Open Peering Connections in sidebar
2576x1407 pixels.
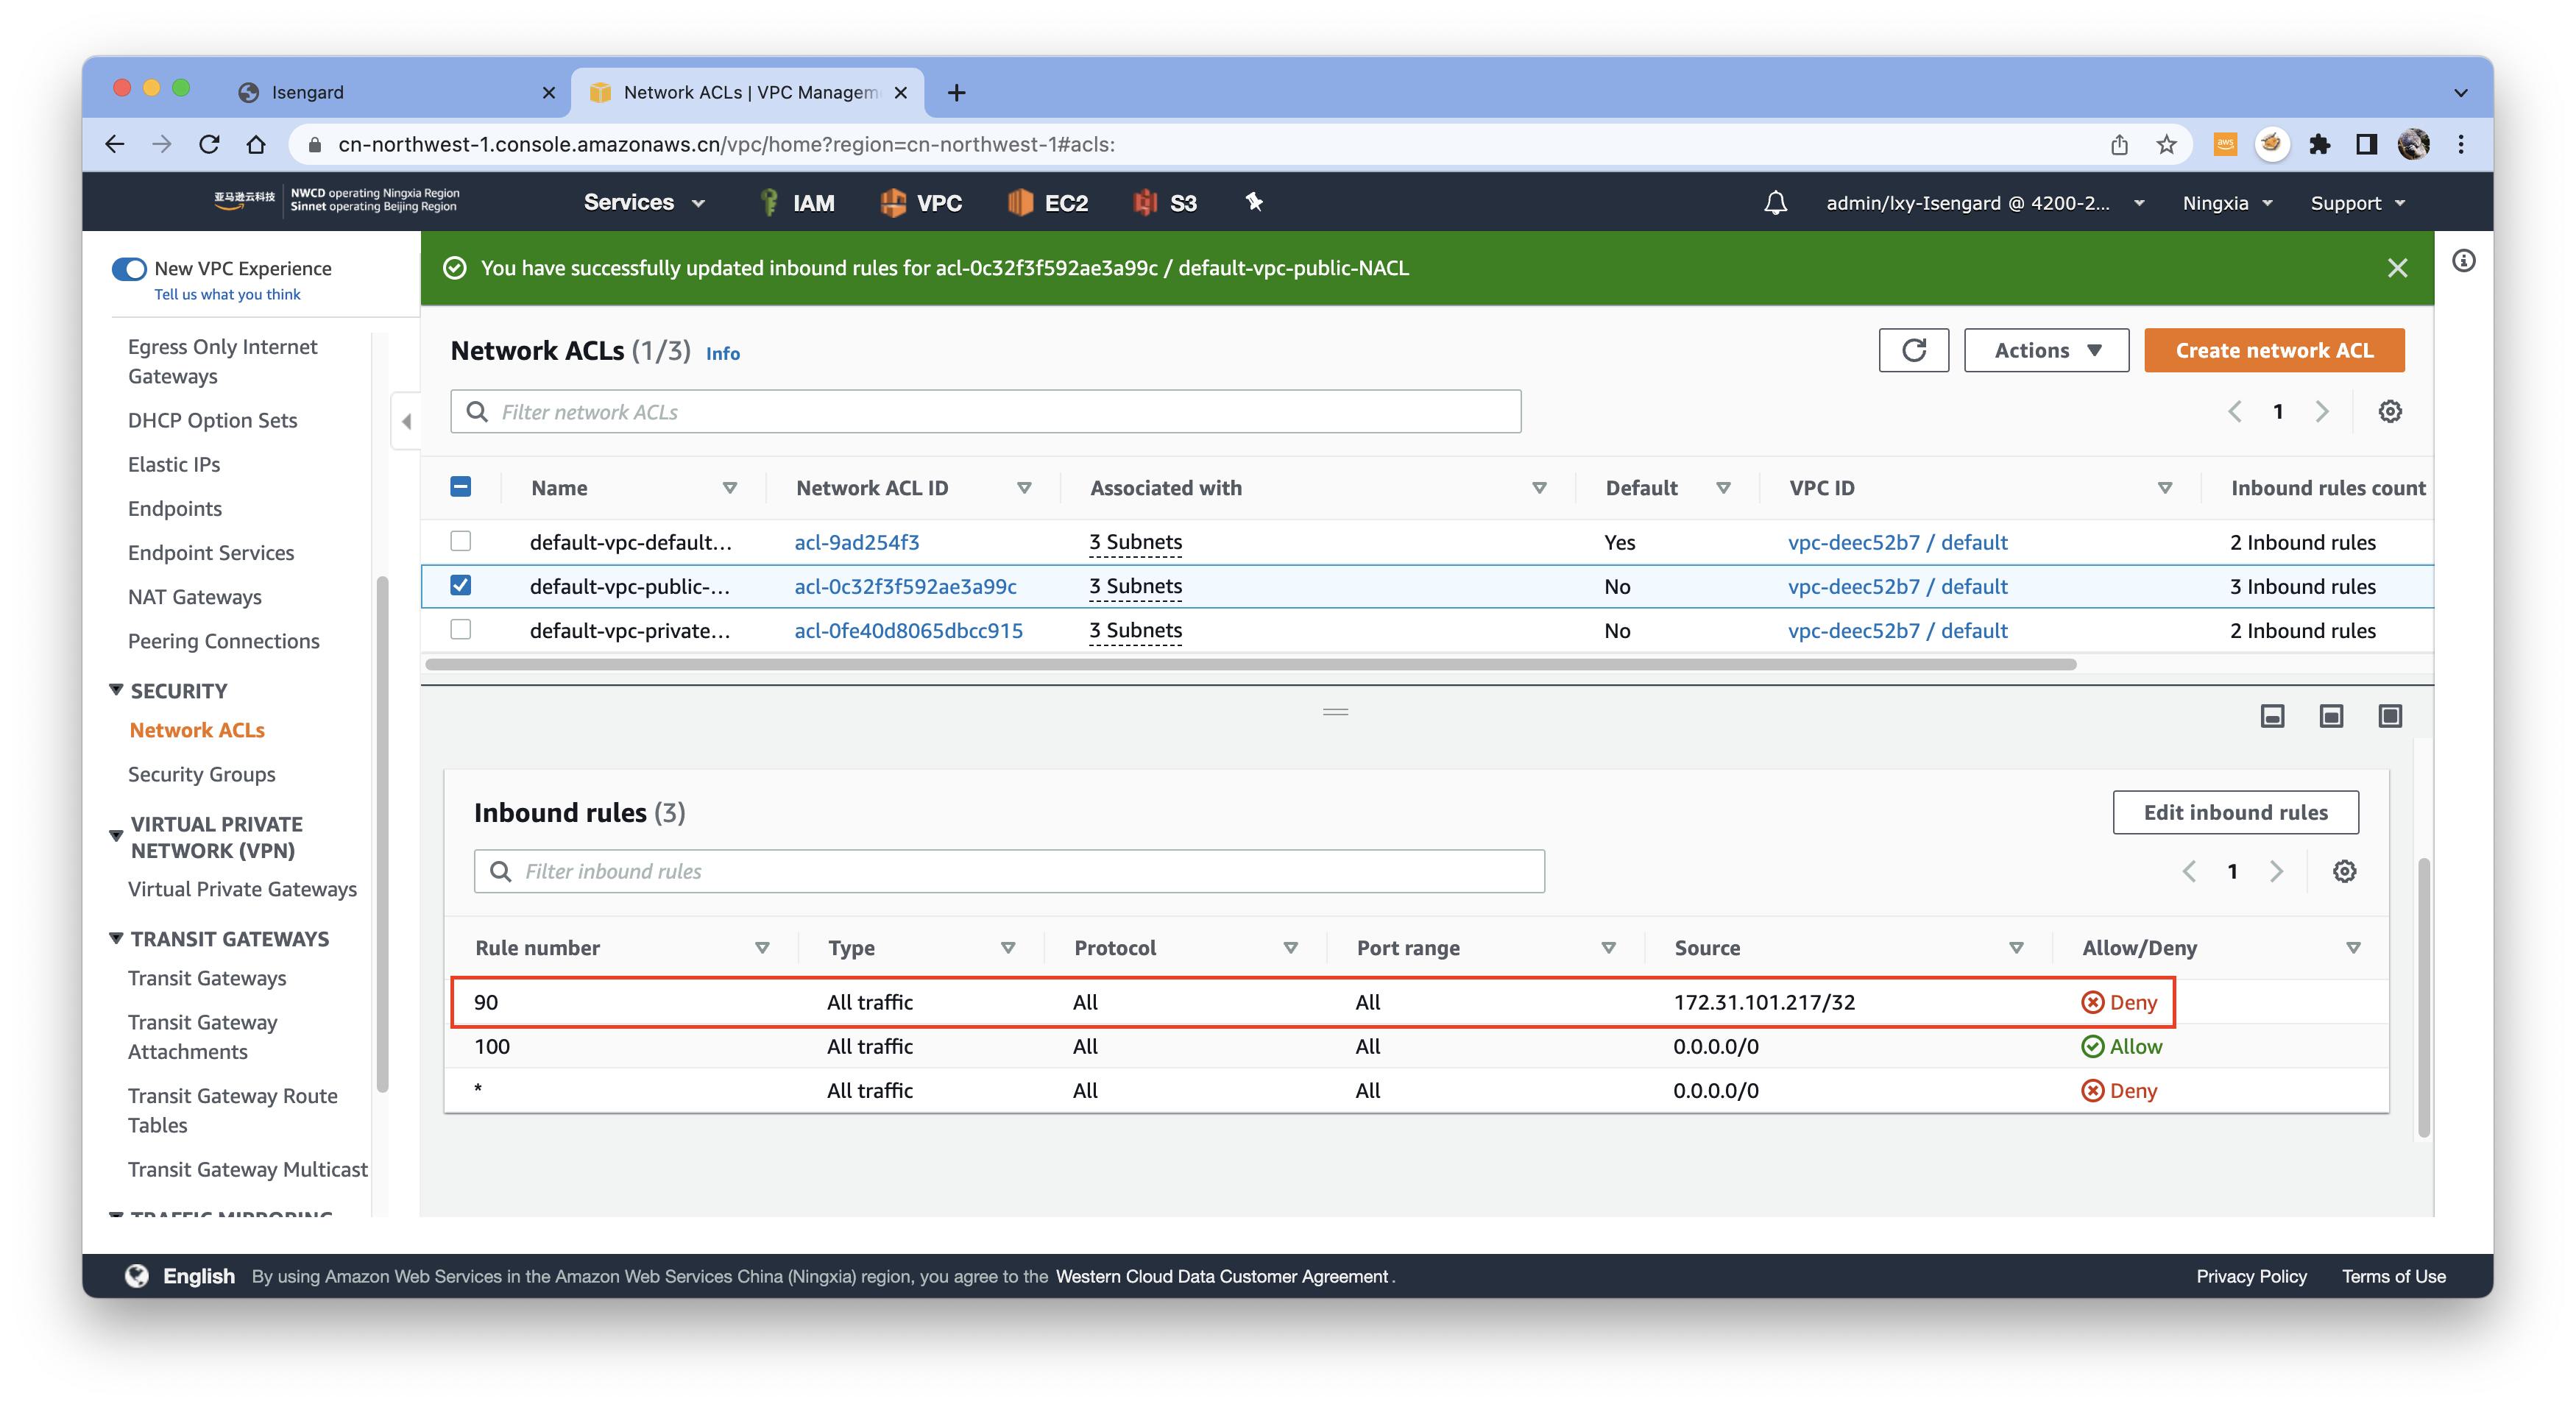coord(223,641)
